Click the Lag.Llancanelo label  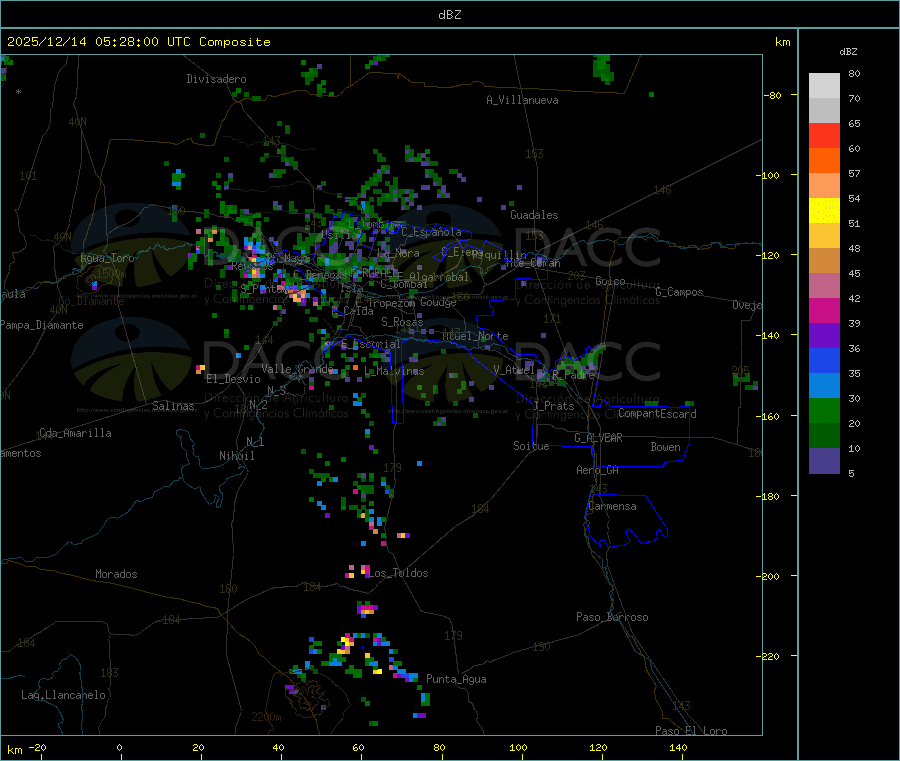tap(64, 695)
